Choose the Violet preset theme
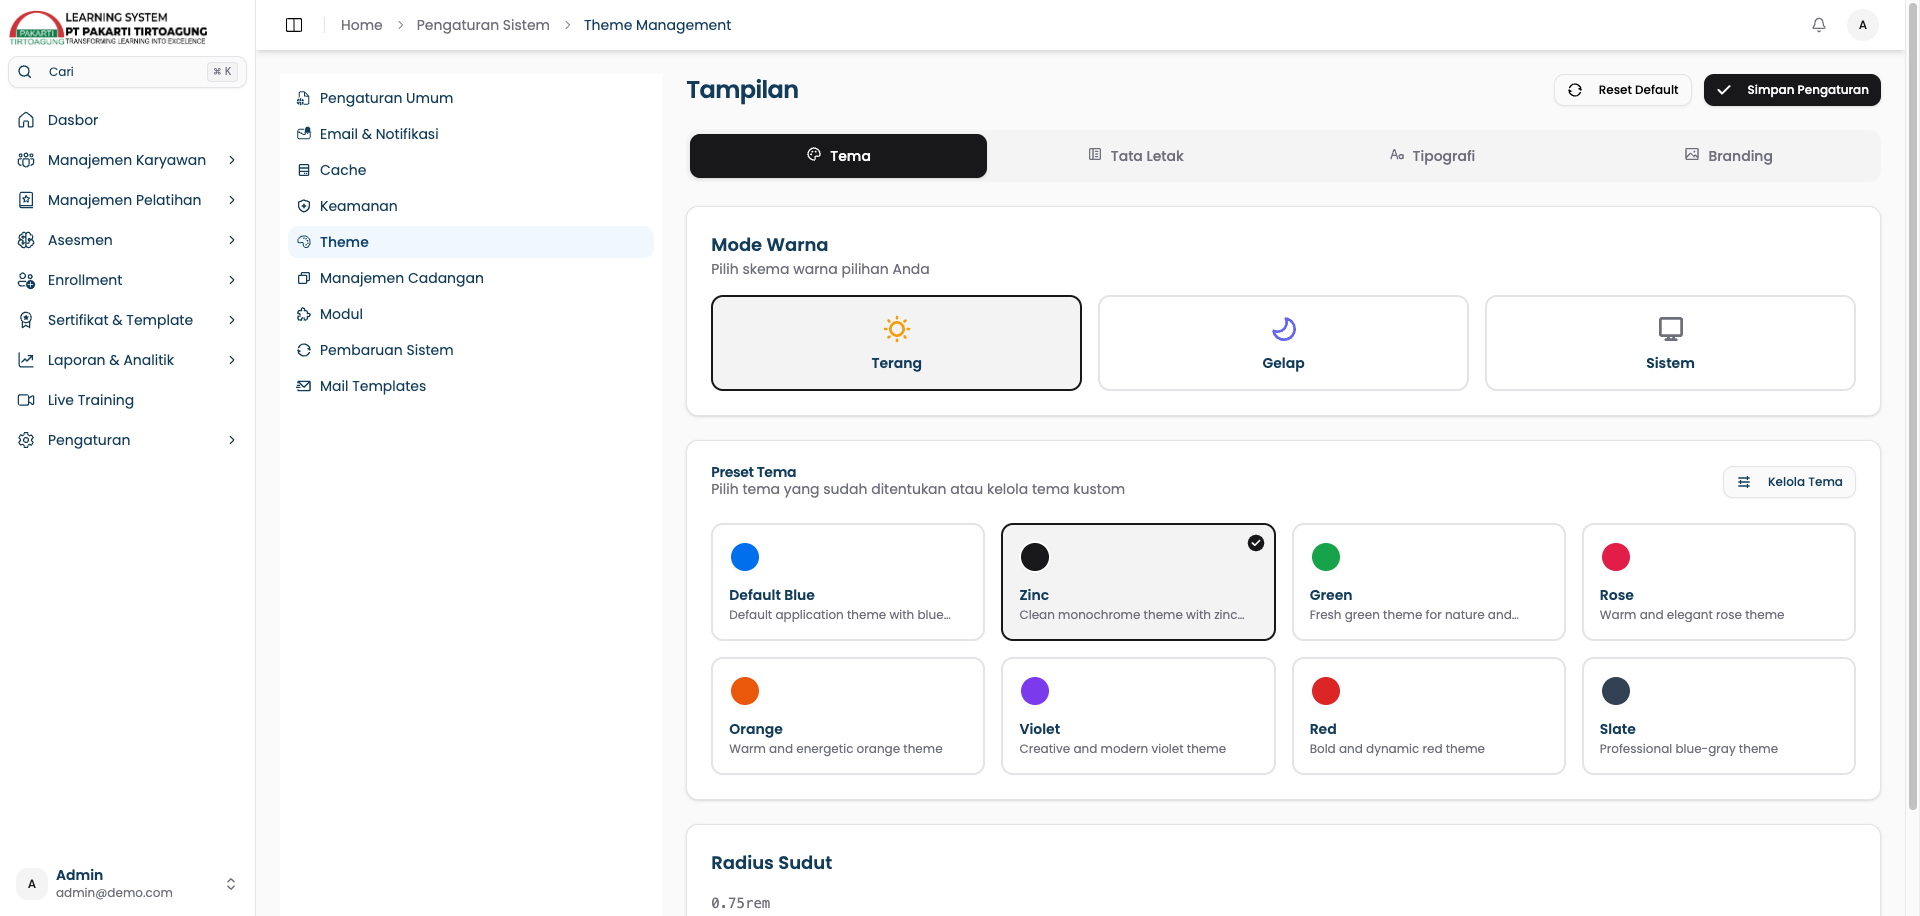This screenshot has height=916, width=1920. (1138, 716)
